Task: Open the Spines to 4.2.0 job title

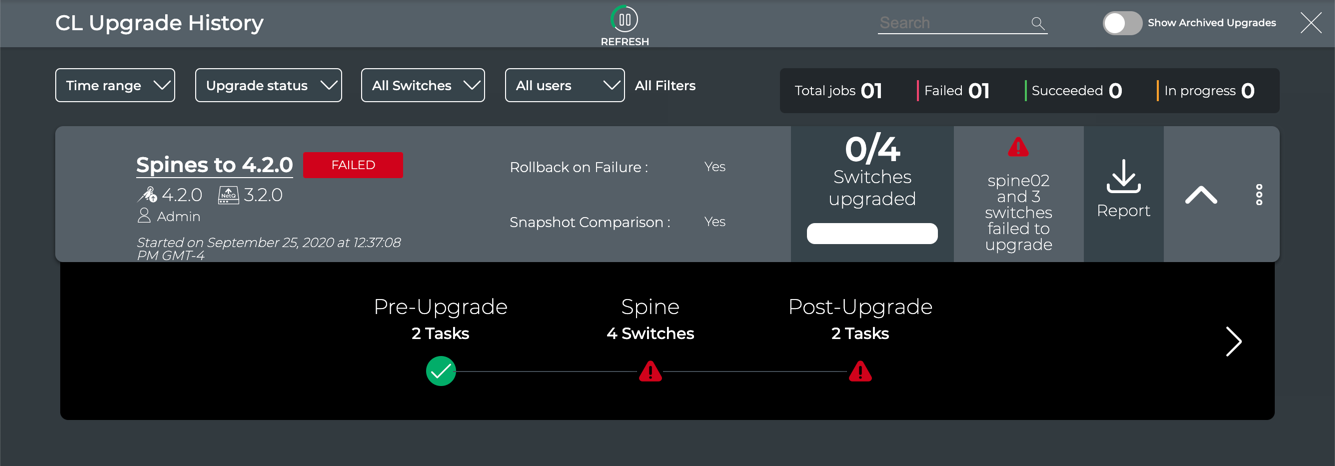Action: (214, 165)
